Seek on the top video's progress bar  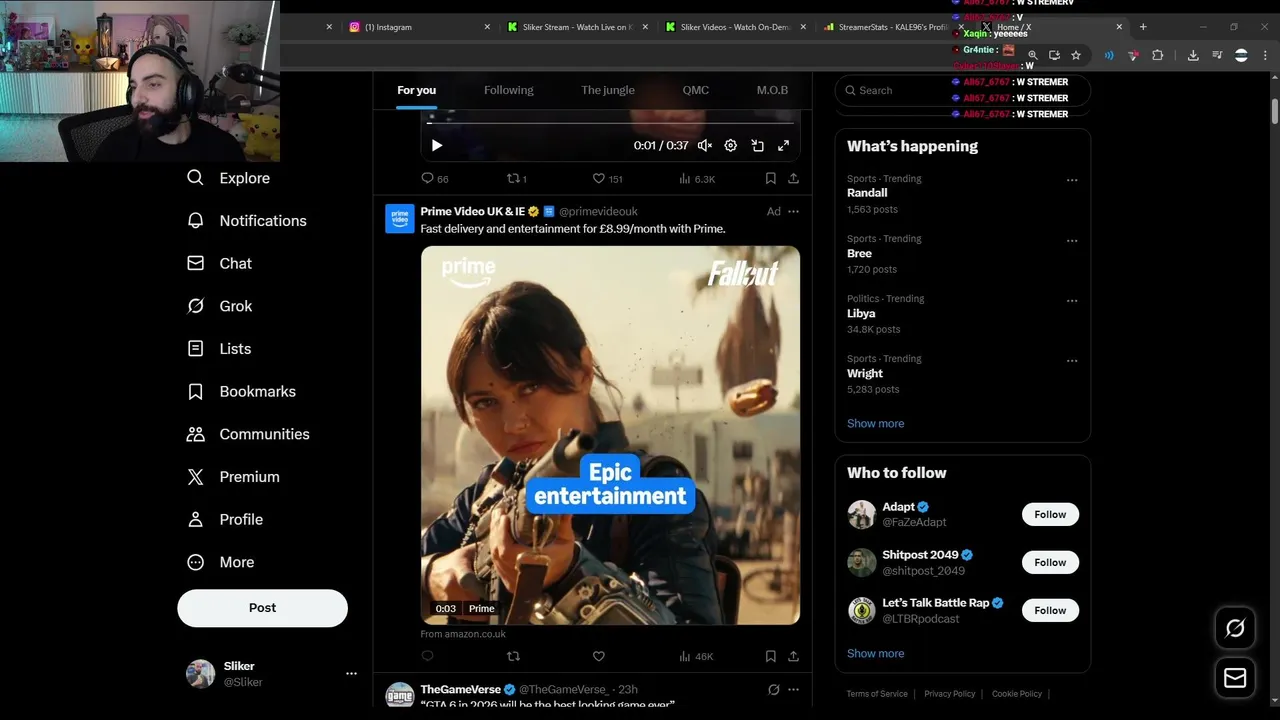(610, 123)
